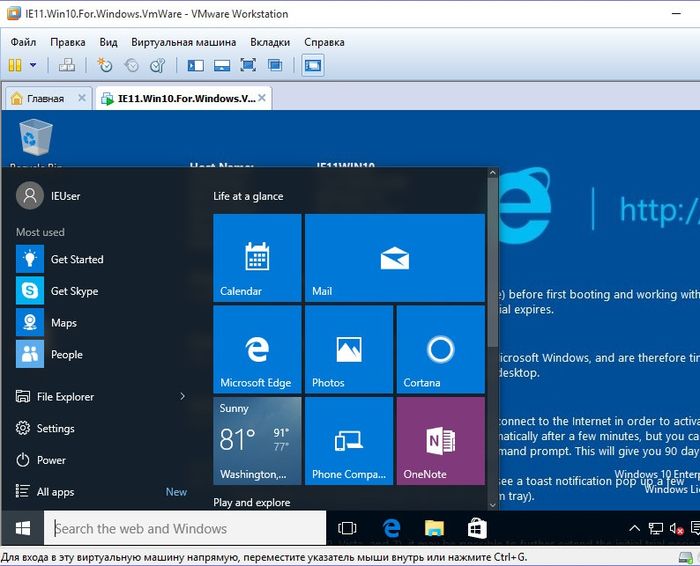
Task: Open Task View on the taskbar
Action: tap(347, 528)
